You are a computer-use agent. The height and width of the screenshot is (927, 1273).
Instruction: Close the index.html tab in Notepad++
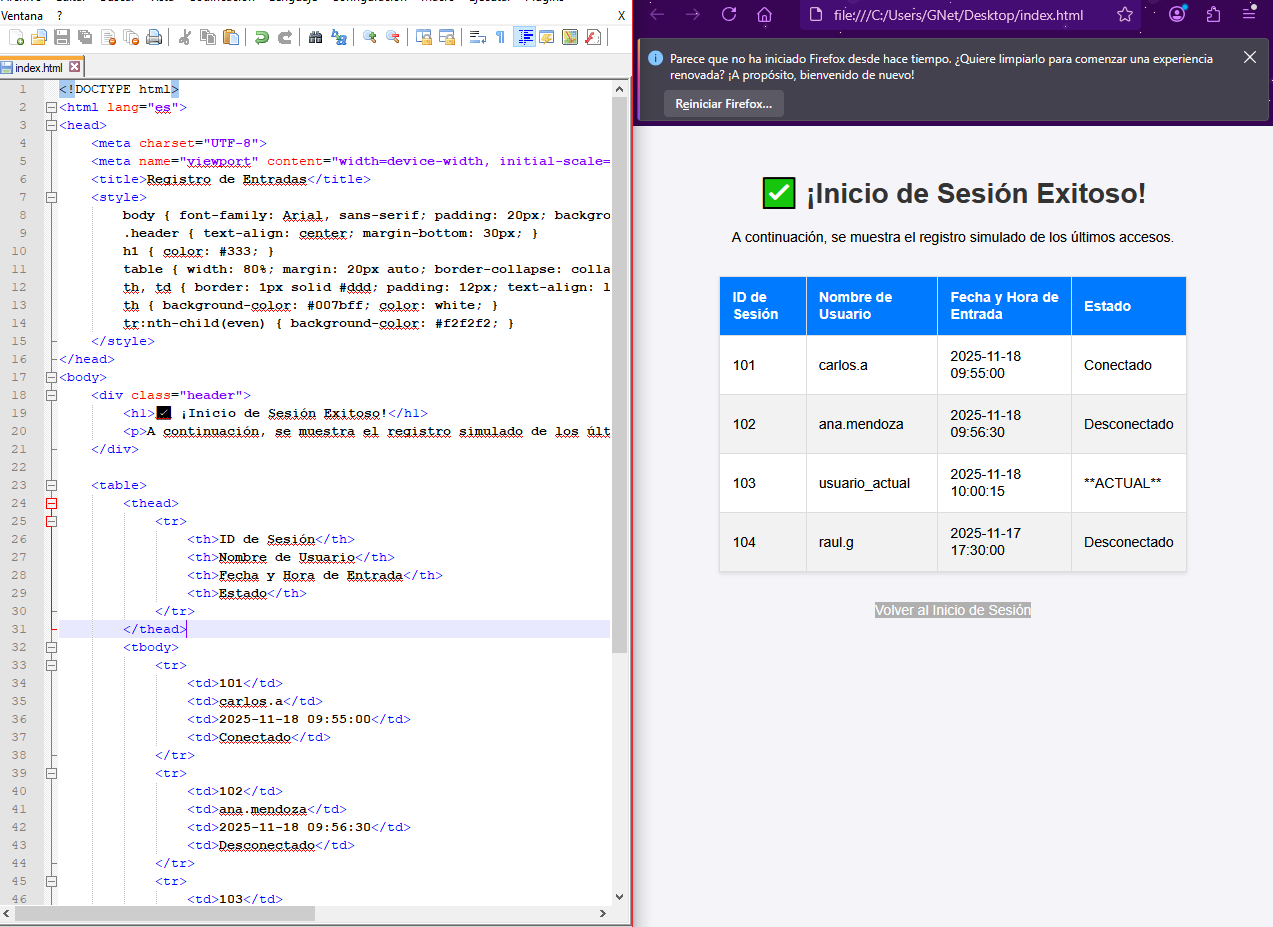click(74, 68)
